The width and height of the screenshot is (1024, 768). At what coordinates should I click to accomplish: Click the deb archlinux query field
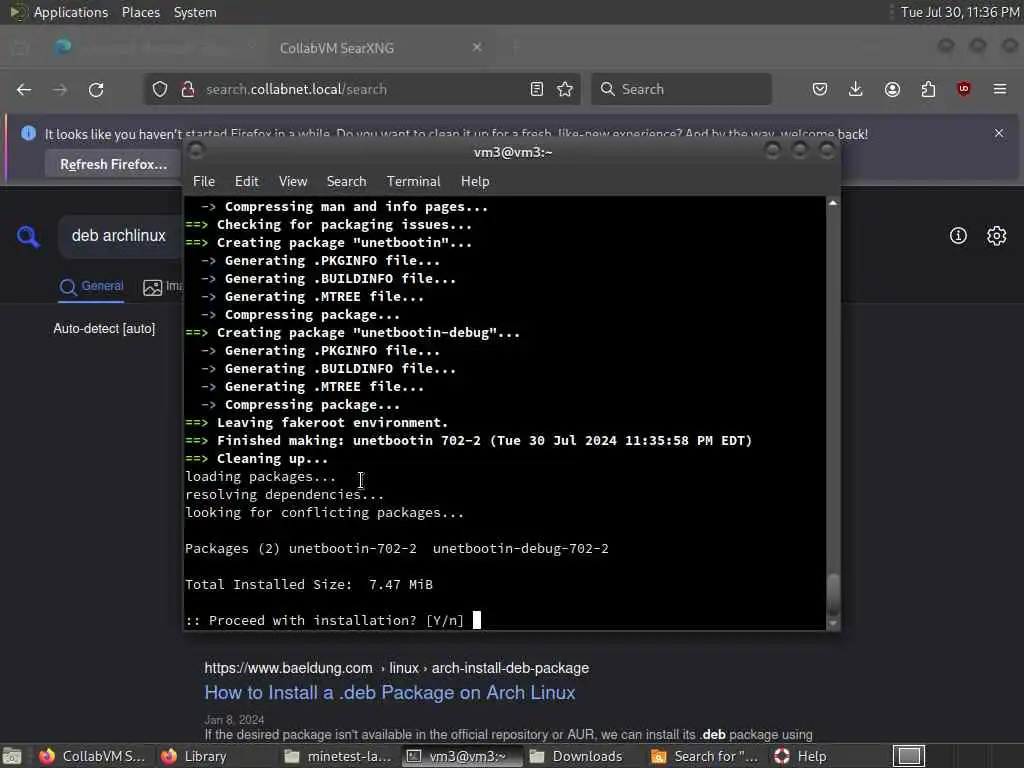[119, 236]
